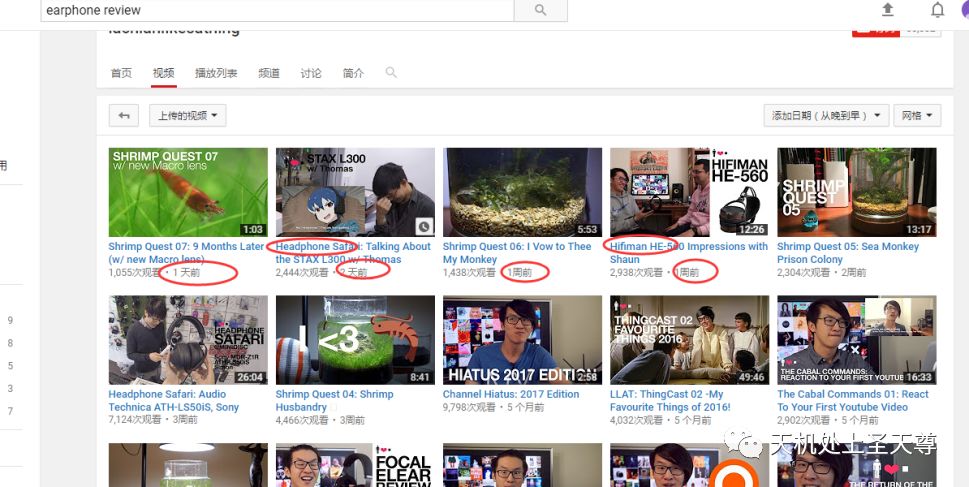969x487 pixels.
Task: Expand the 上传的视频 dropdown
Action: 188,116
